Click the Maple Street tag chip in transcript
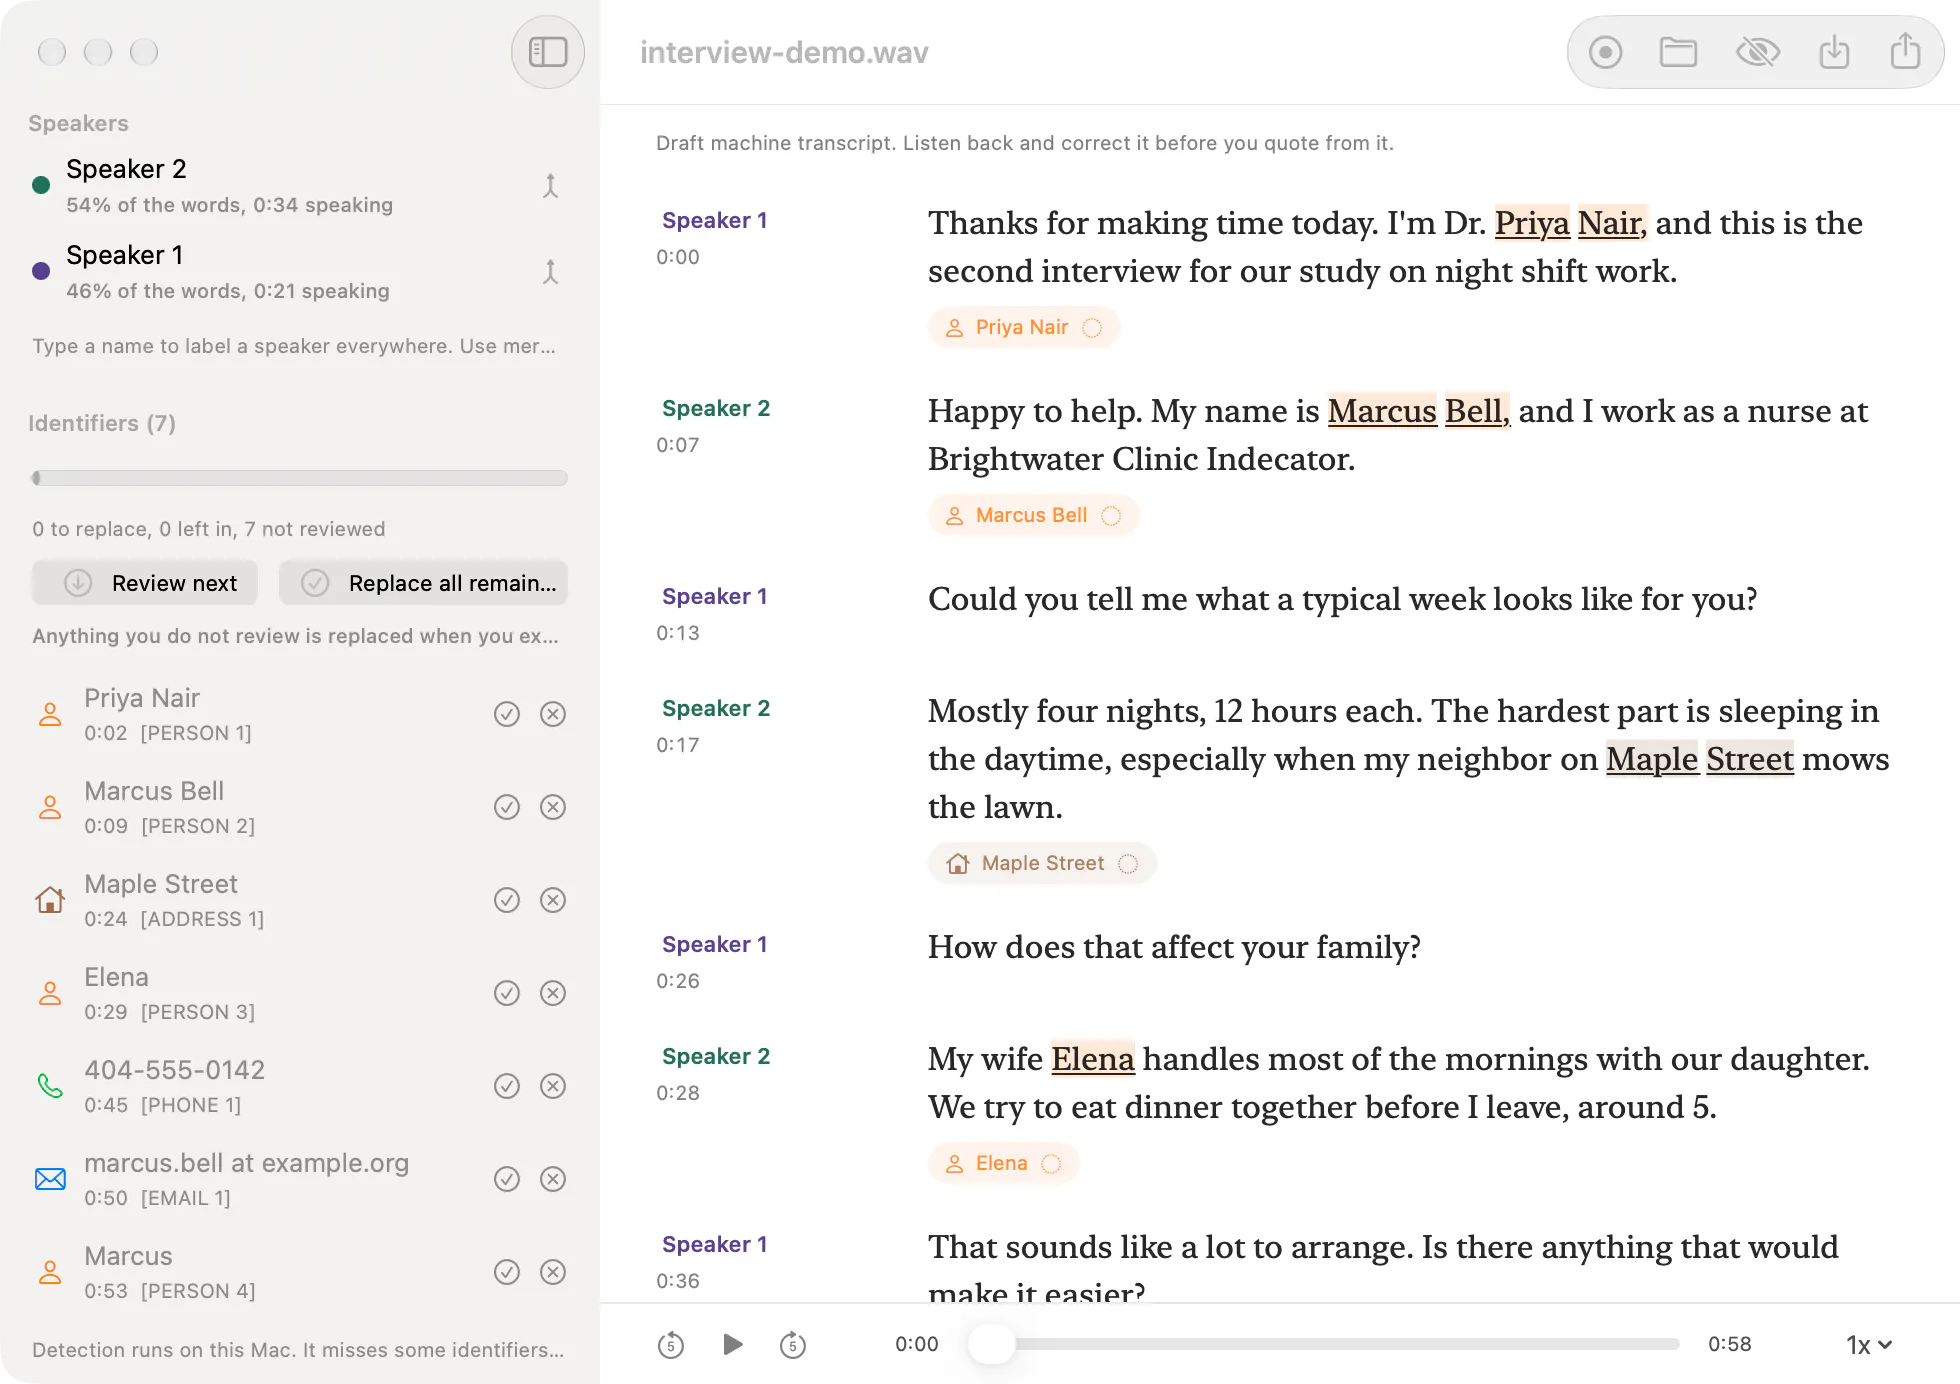 click(1042, 863)
